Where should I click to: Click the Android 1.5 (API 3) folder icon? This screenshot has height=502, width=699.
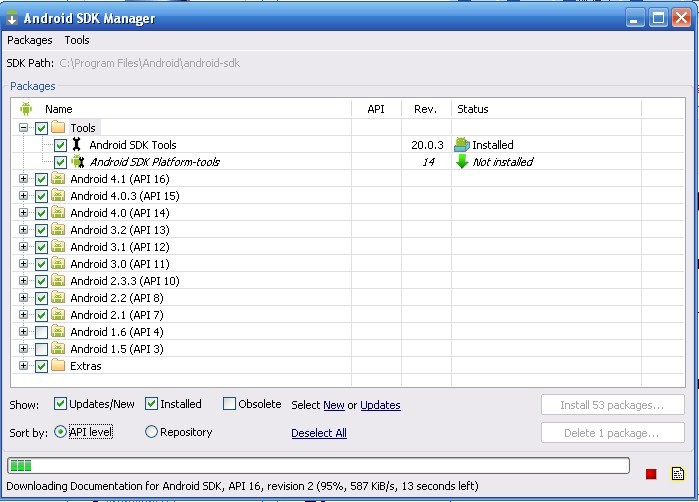click(x=58, y=348)
